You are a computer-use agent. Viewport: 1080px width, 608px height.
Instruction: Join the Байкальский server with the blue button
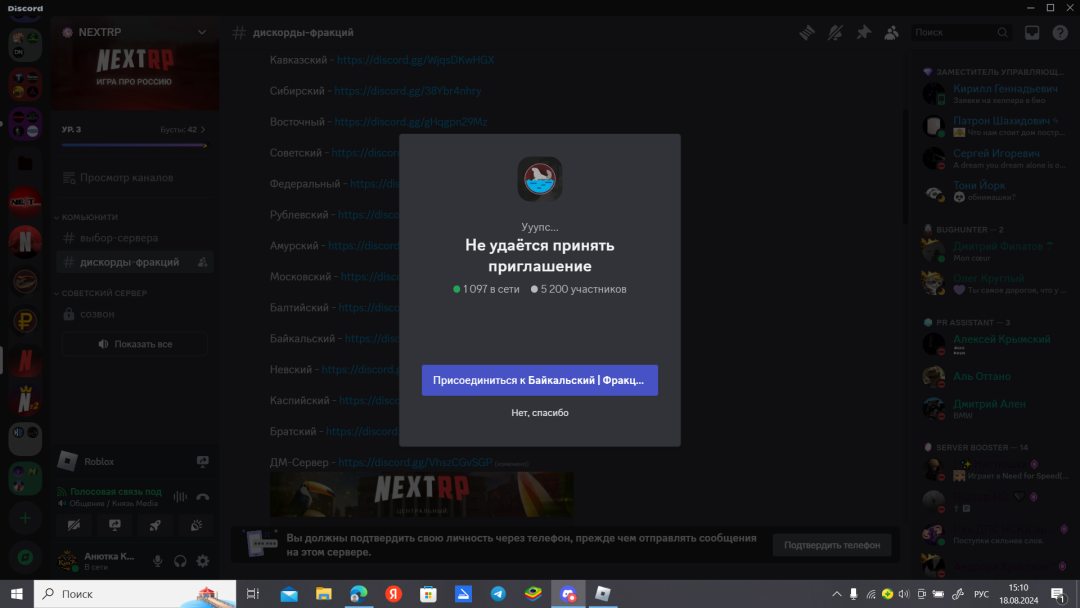540,380
